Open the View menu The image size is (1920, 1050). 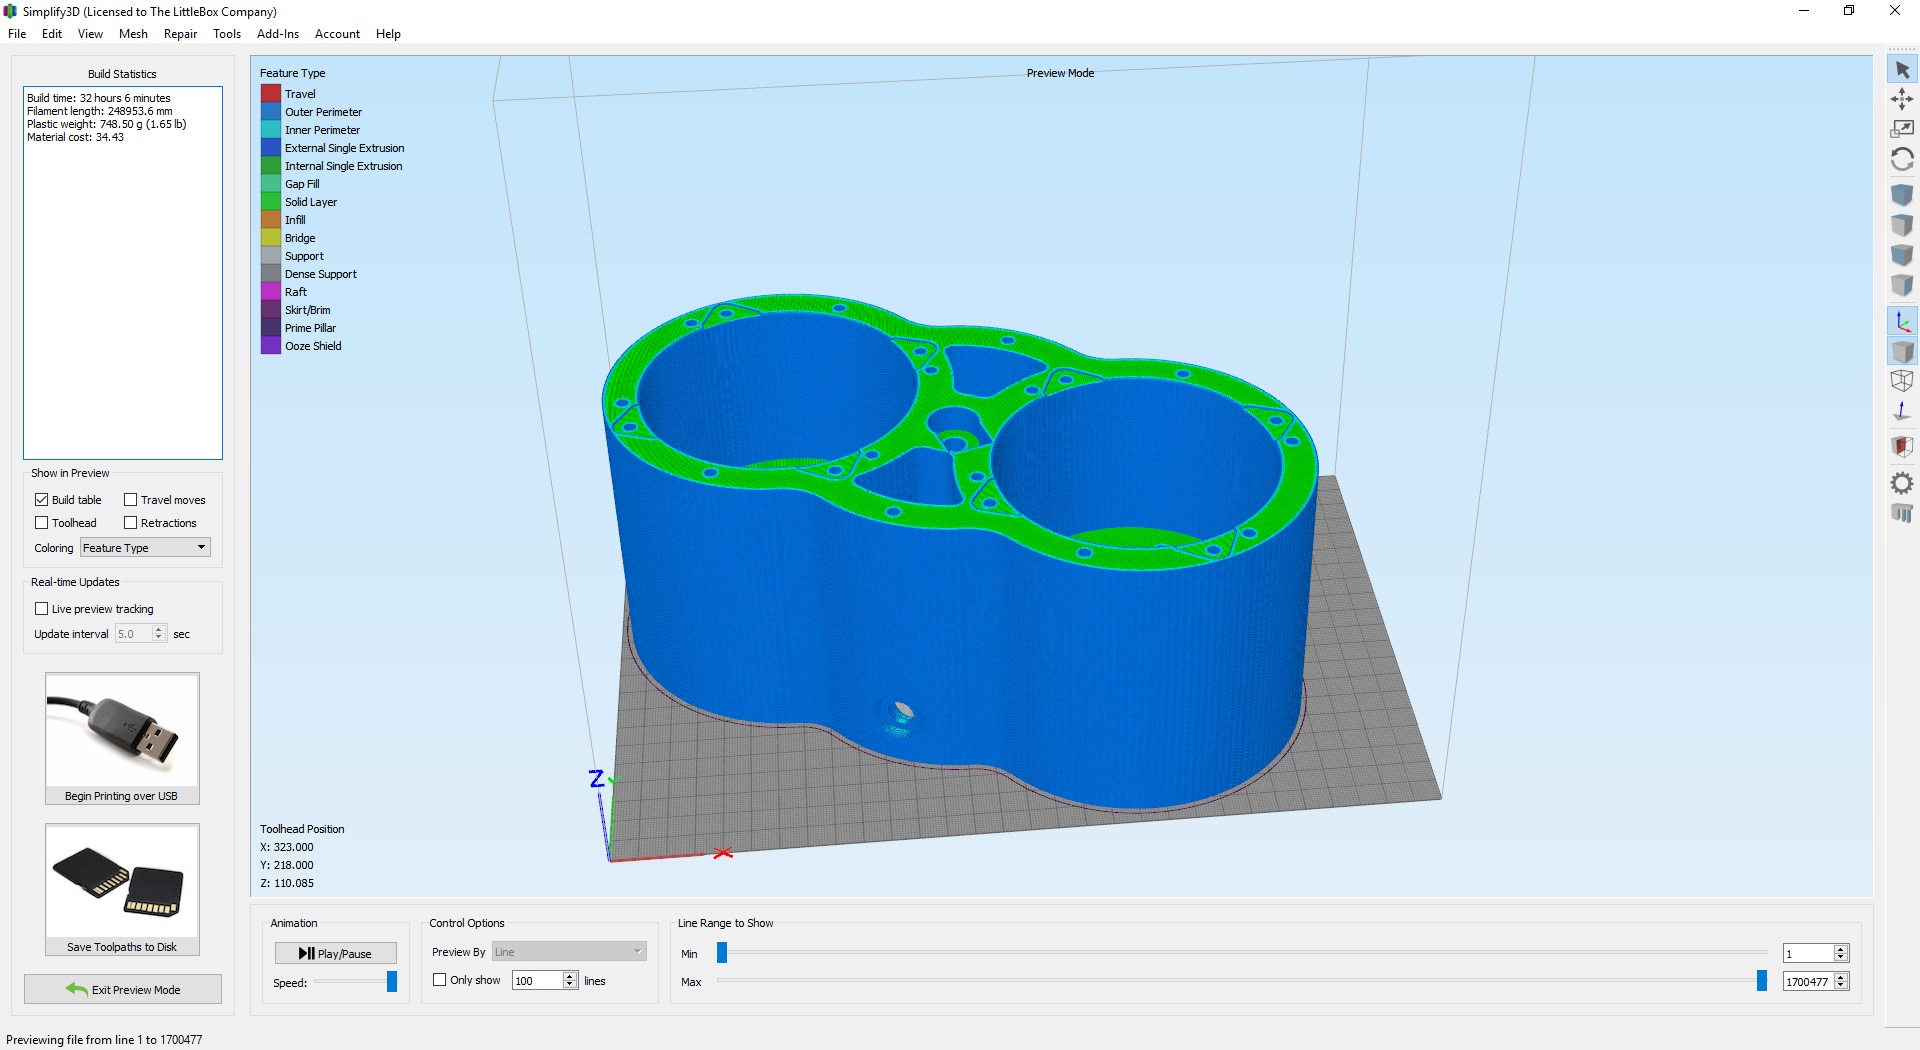click(x=90, y=34)
